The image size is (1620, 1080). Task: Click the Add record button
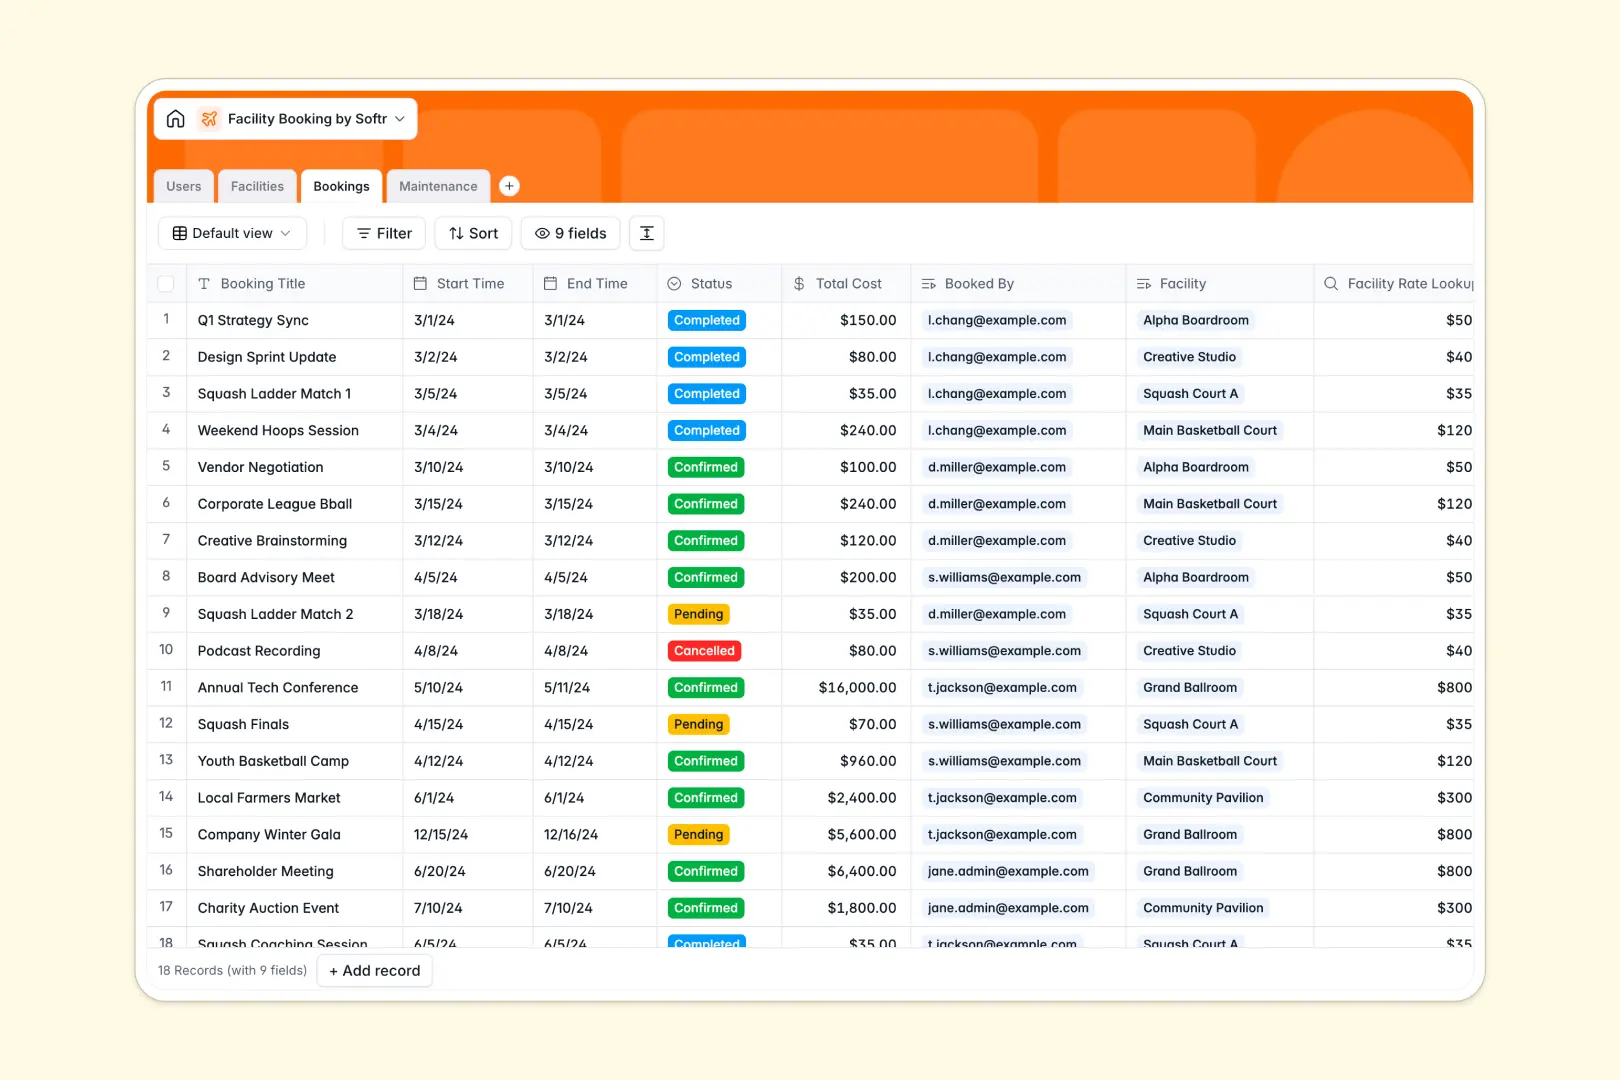coord(374,970)
